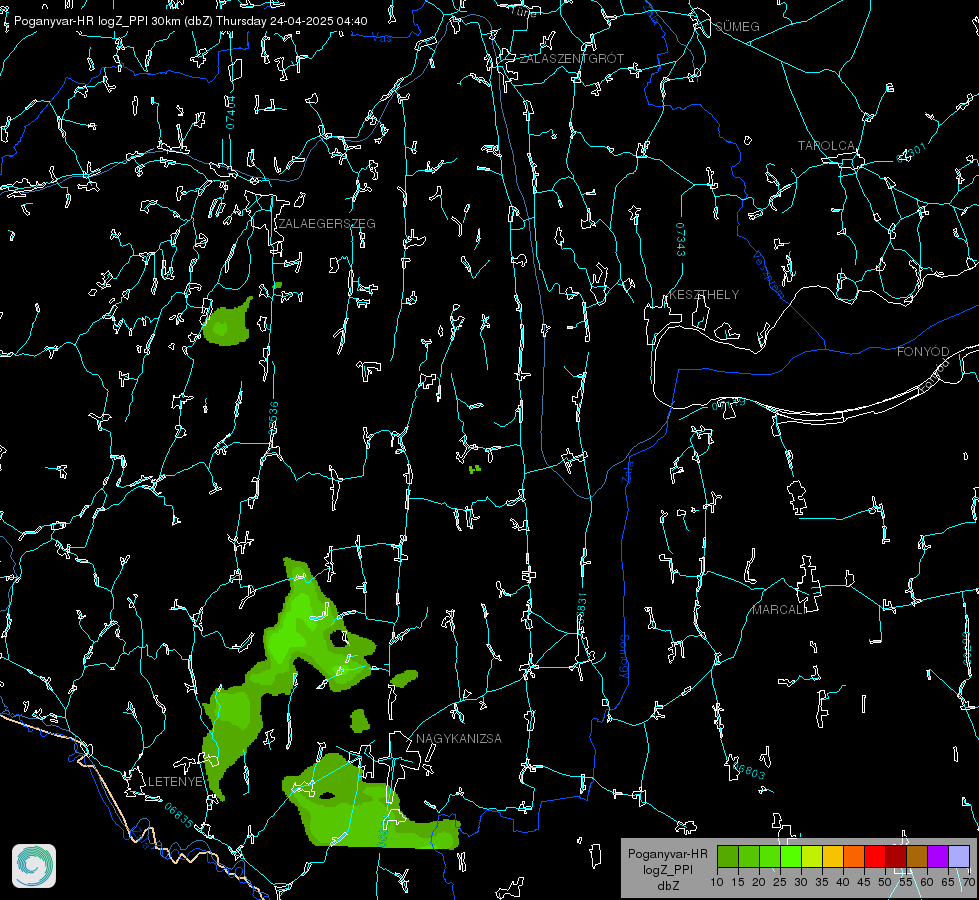
Task: Select the bright green 25-30 dBZ swatch
Action: pos(791,856)
